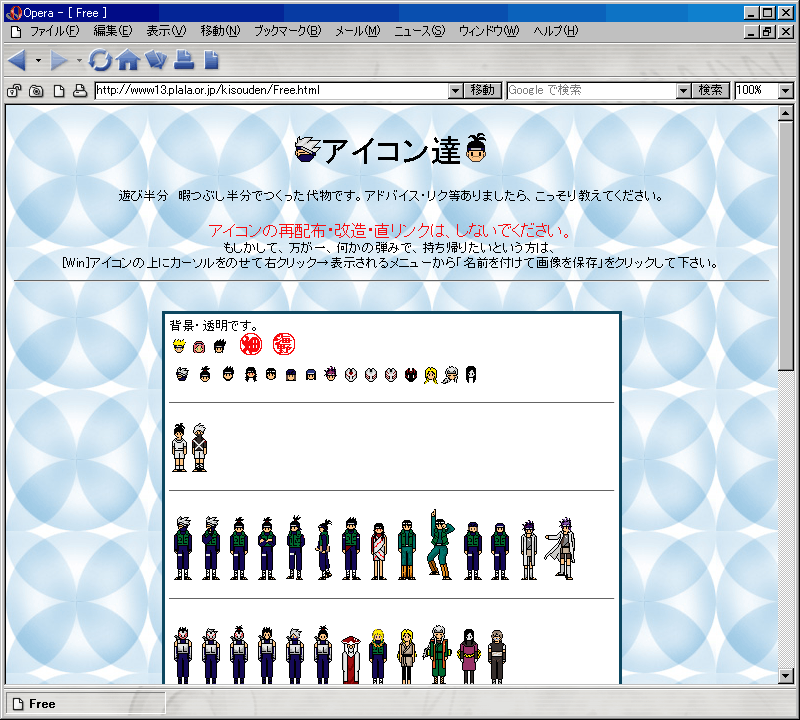The height and width of the screenshot is (720, 800).
Task: Click the scrollbar up arrow
Action: pyautogui.click(x=786, y=113)
